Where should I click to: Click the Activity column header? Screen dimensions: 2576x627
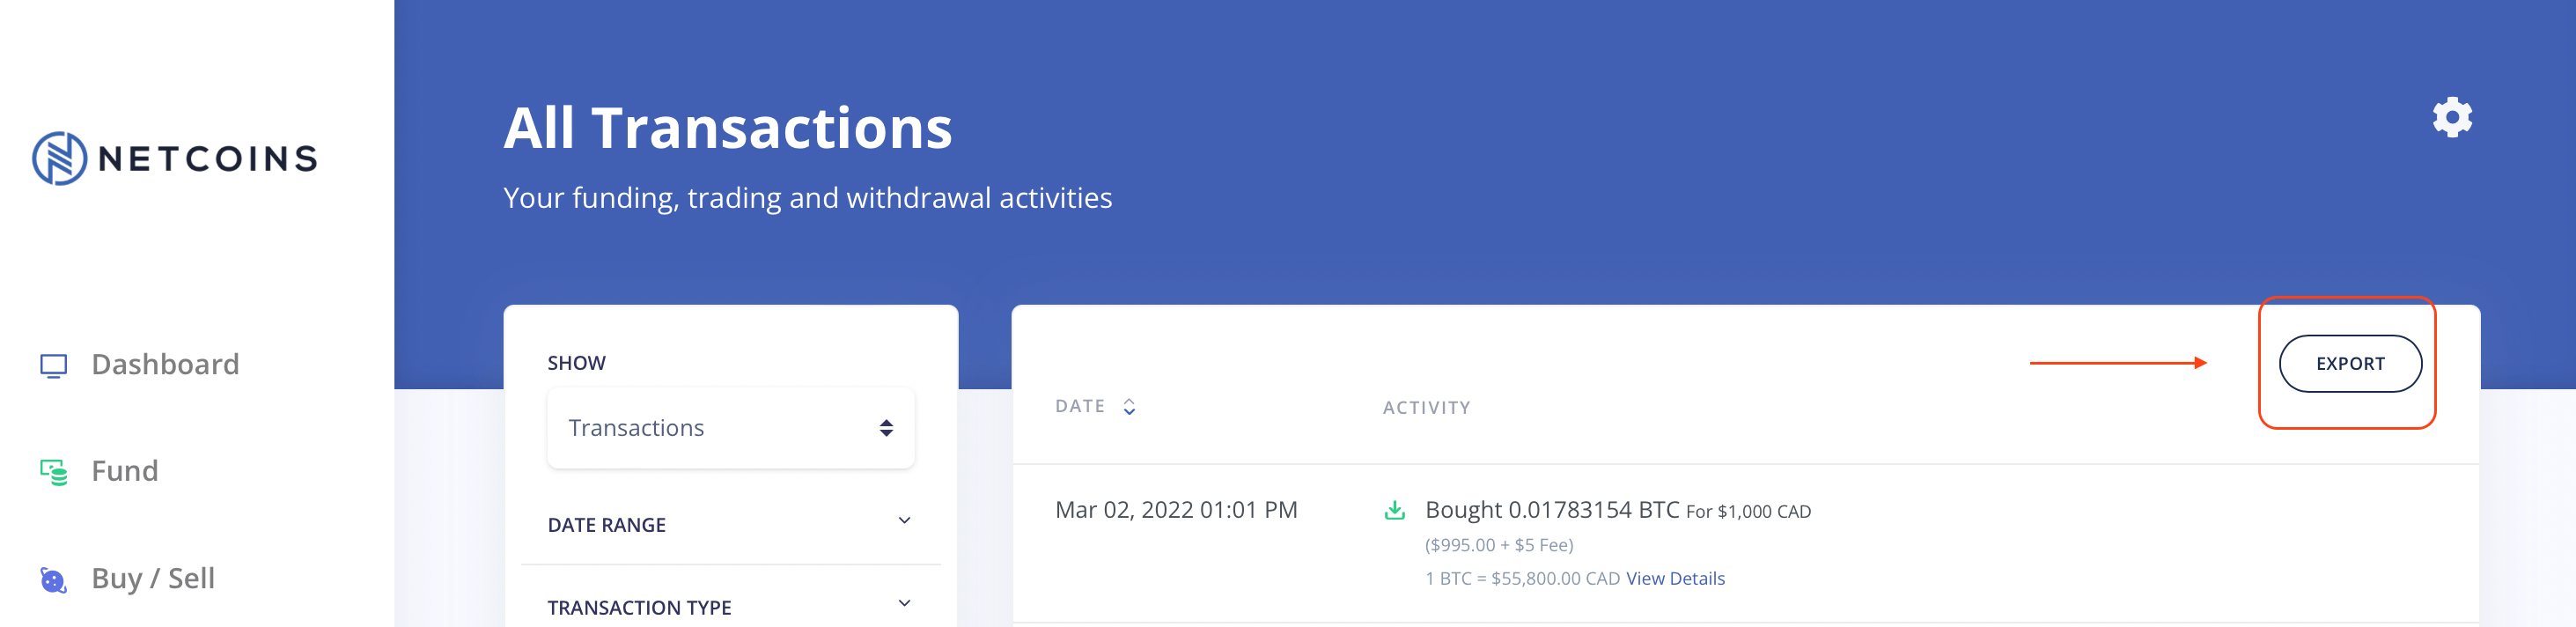coord(1426,407)
